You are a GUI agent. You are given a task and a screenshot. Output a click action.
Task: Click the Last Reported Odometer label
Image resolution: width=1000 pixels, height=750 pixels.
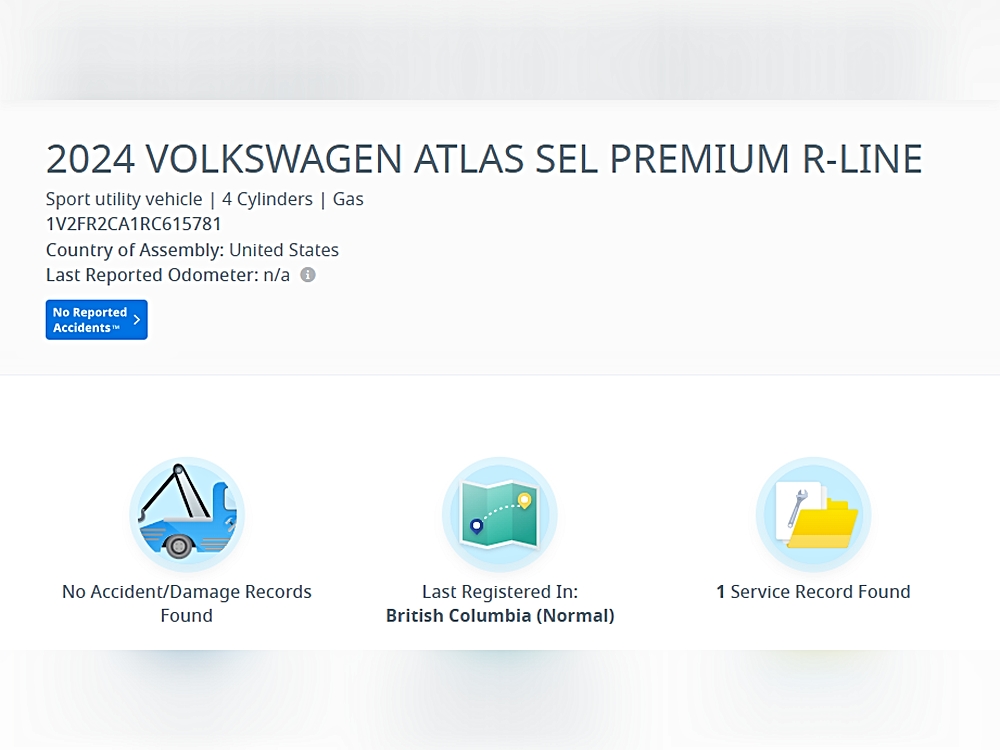click(153, 275)
